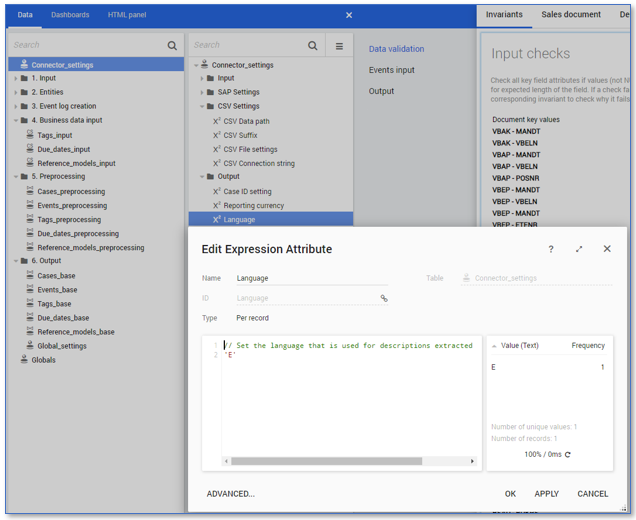
Task: Click the link icon next to ID field
Action: click(384, 298)
